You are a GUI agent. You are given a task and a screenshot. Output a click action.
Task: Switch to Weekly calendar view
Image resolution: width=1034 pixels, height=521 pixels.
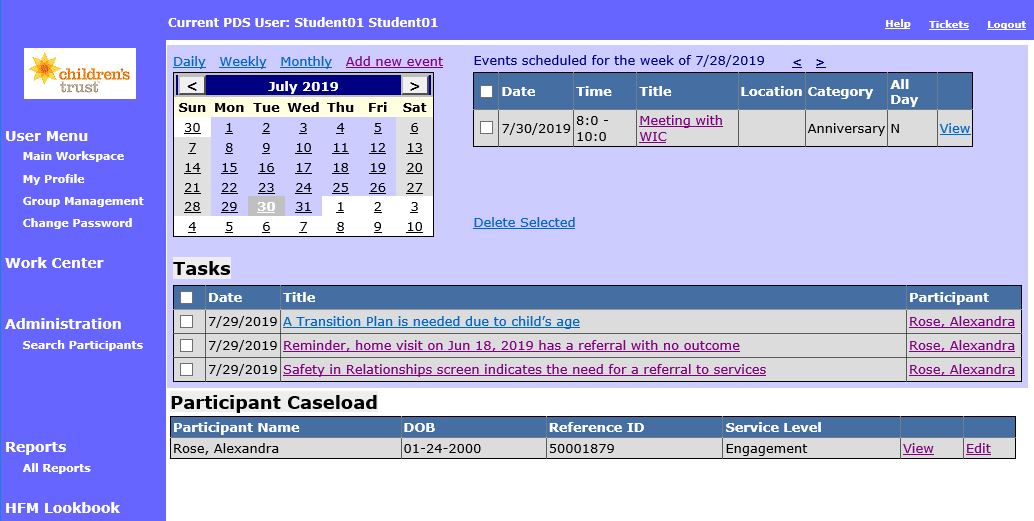pos(243,61)
